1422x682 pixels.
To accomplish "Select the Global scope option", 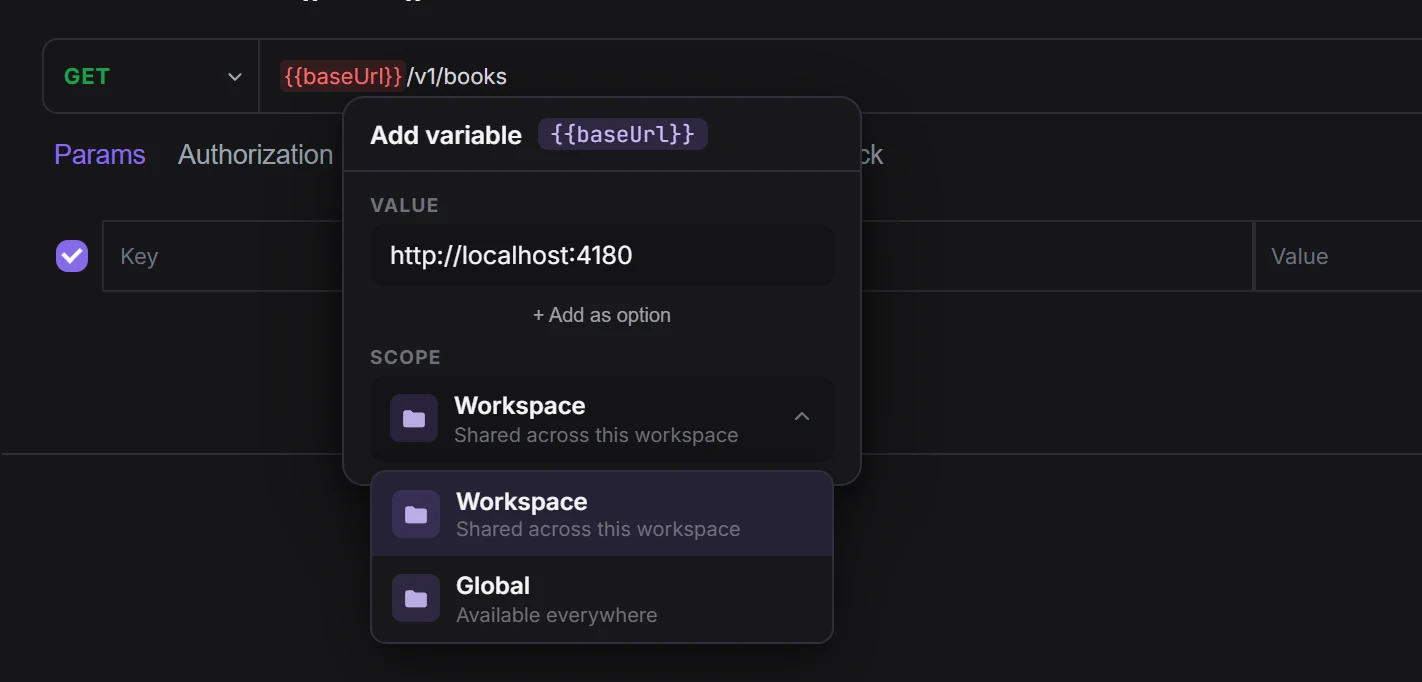I will click(x=602, y=598).
